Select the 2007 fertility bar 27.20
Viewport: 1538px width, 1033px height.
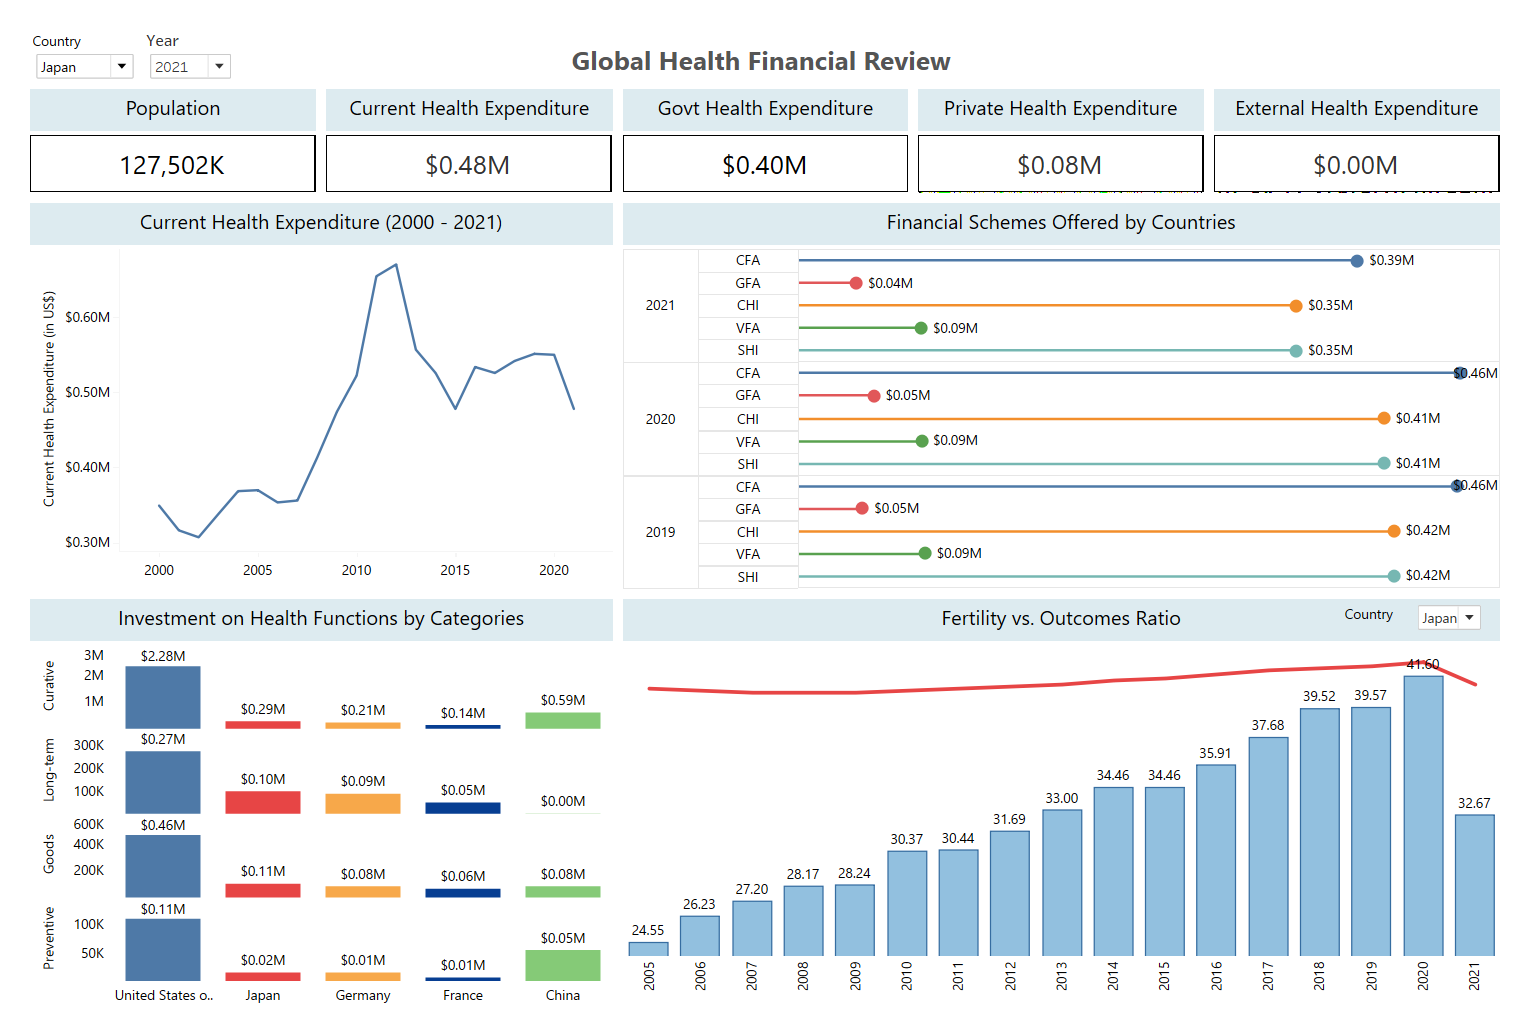point(752,929)
